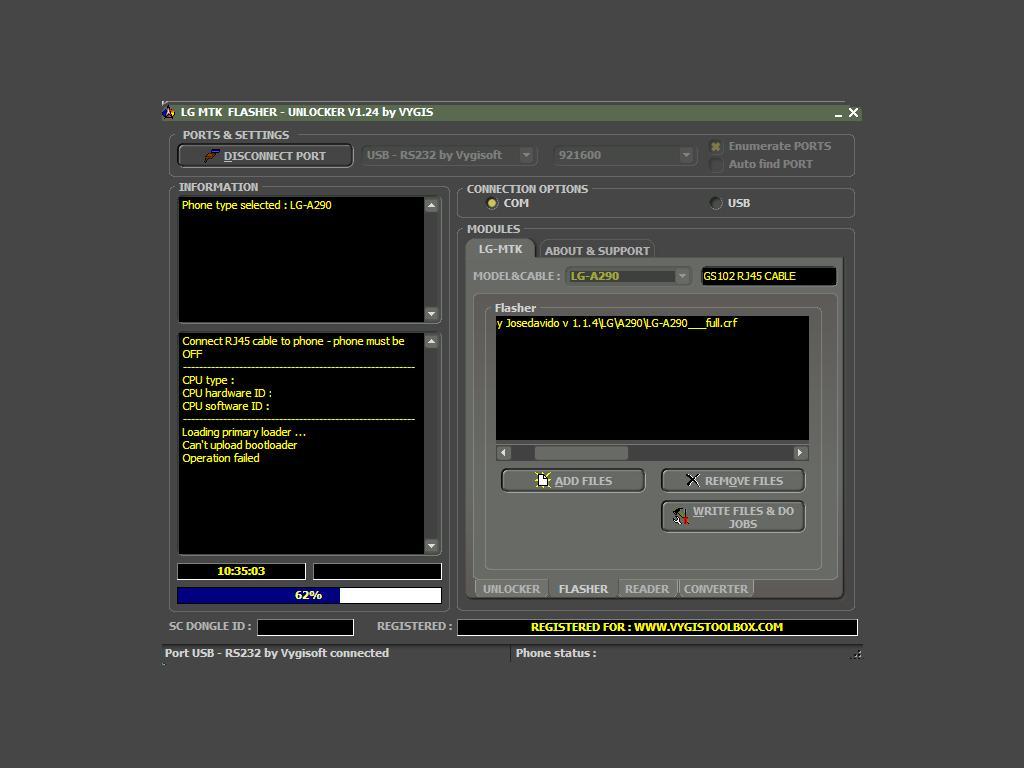The height and width of the screenshot is (768, 1024).
Task: Click the 'Phone status :' status bar entry
Action: click(556, 653)
